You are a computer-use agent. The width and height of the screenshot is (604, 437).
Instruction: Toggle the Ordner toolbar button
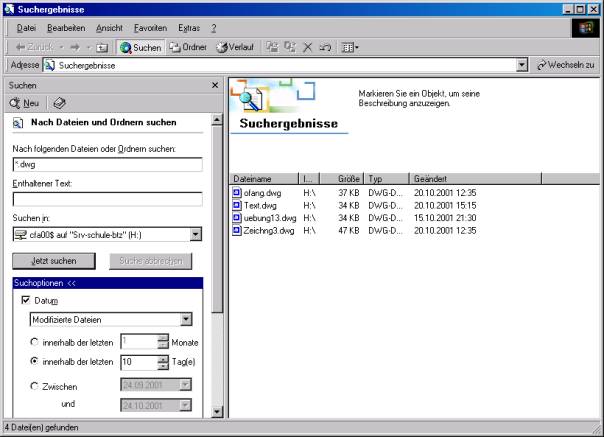click(188, 47)
